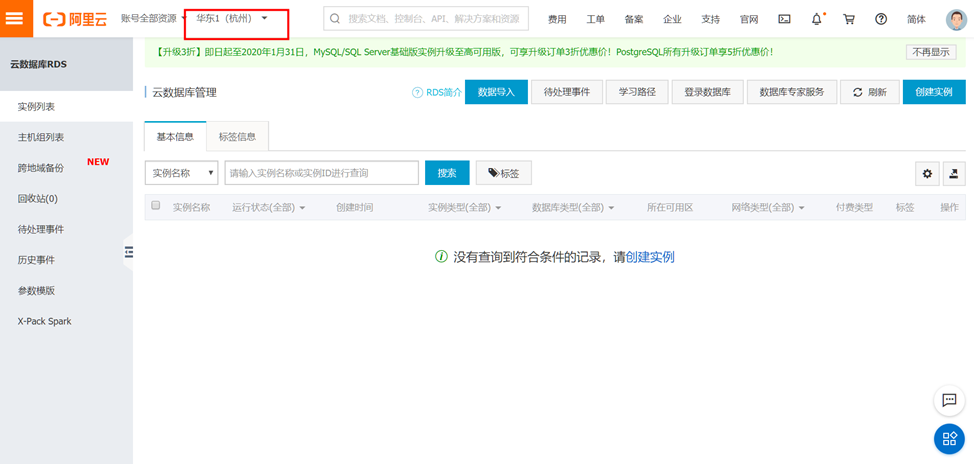Select all instances checkbox in table header
This screenshot has height=464, width=974.
(x=156, y=206)
